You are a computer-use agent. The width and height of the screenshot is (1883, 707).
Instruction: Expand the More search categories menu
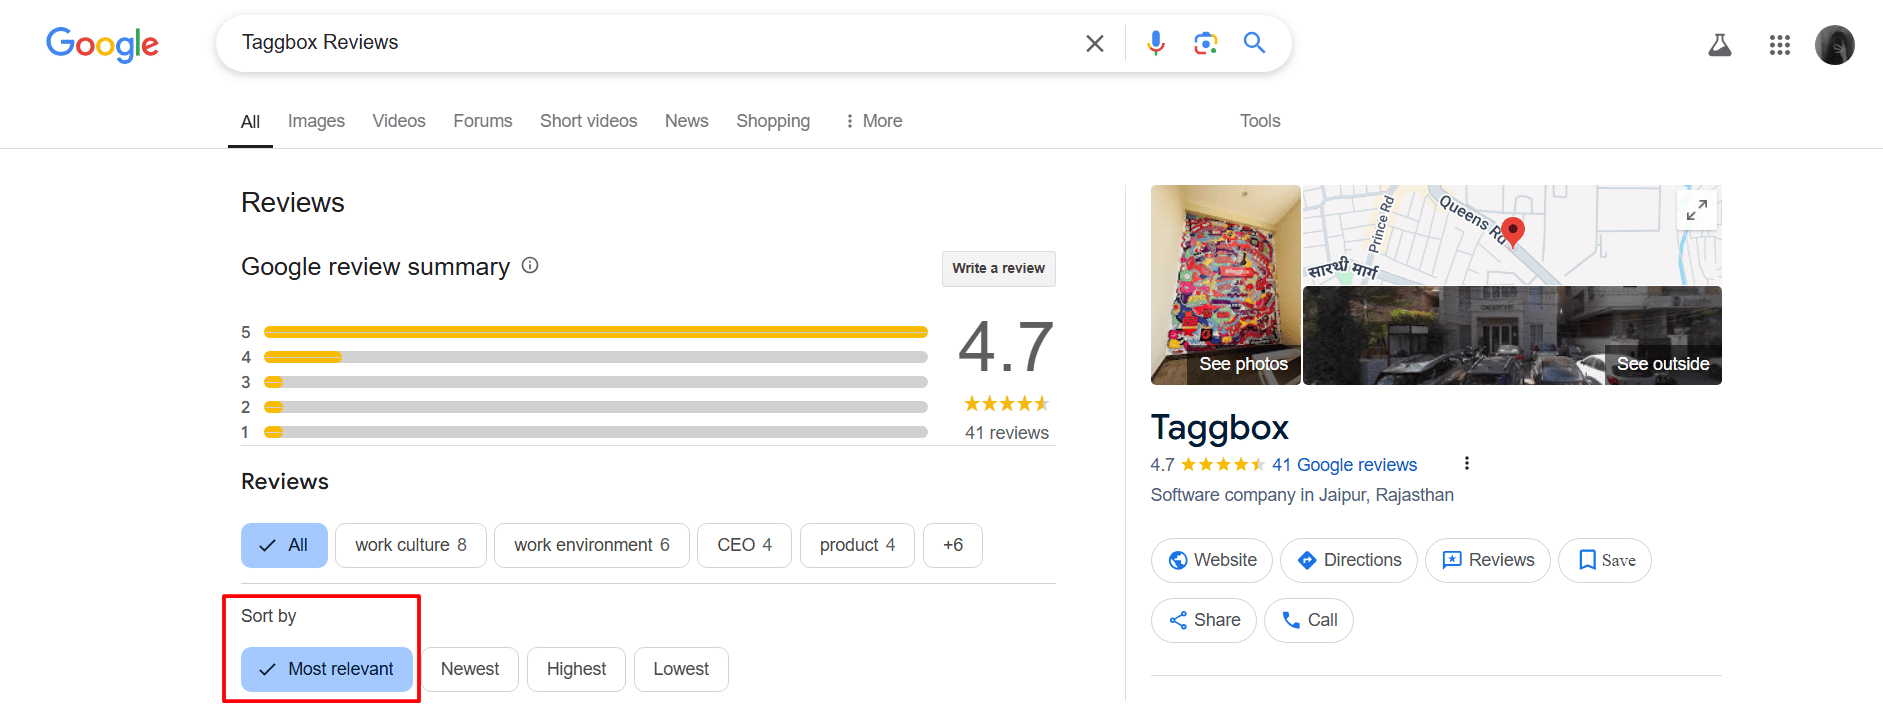[873, 121]
